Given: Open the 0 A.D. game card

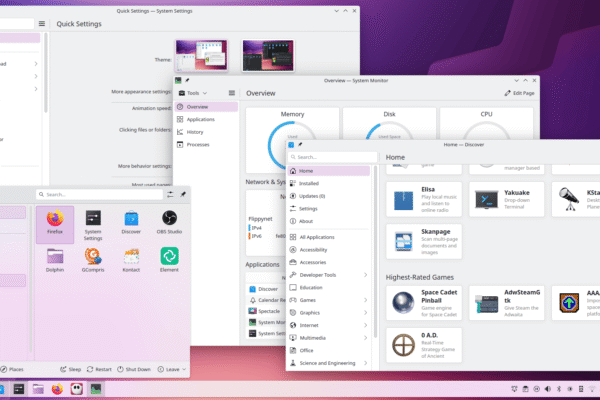Looking at the screenshot, I should click(x=424, y=345).
